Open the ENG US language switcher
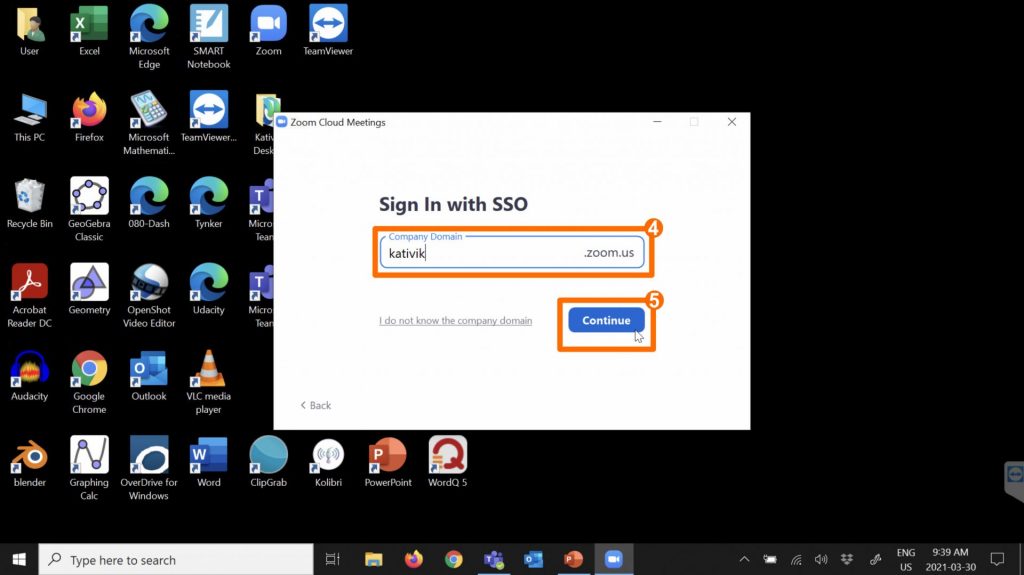The image size is (1024, 575). (x=904, y=559)
